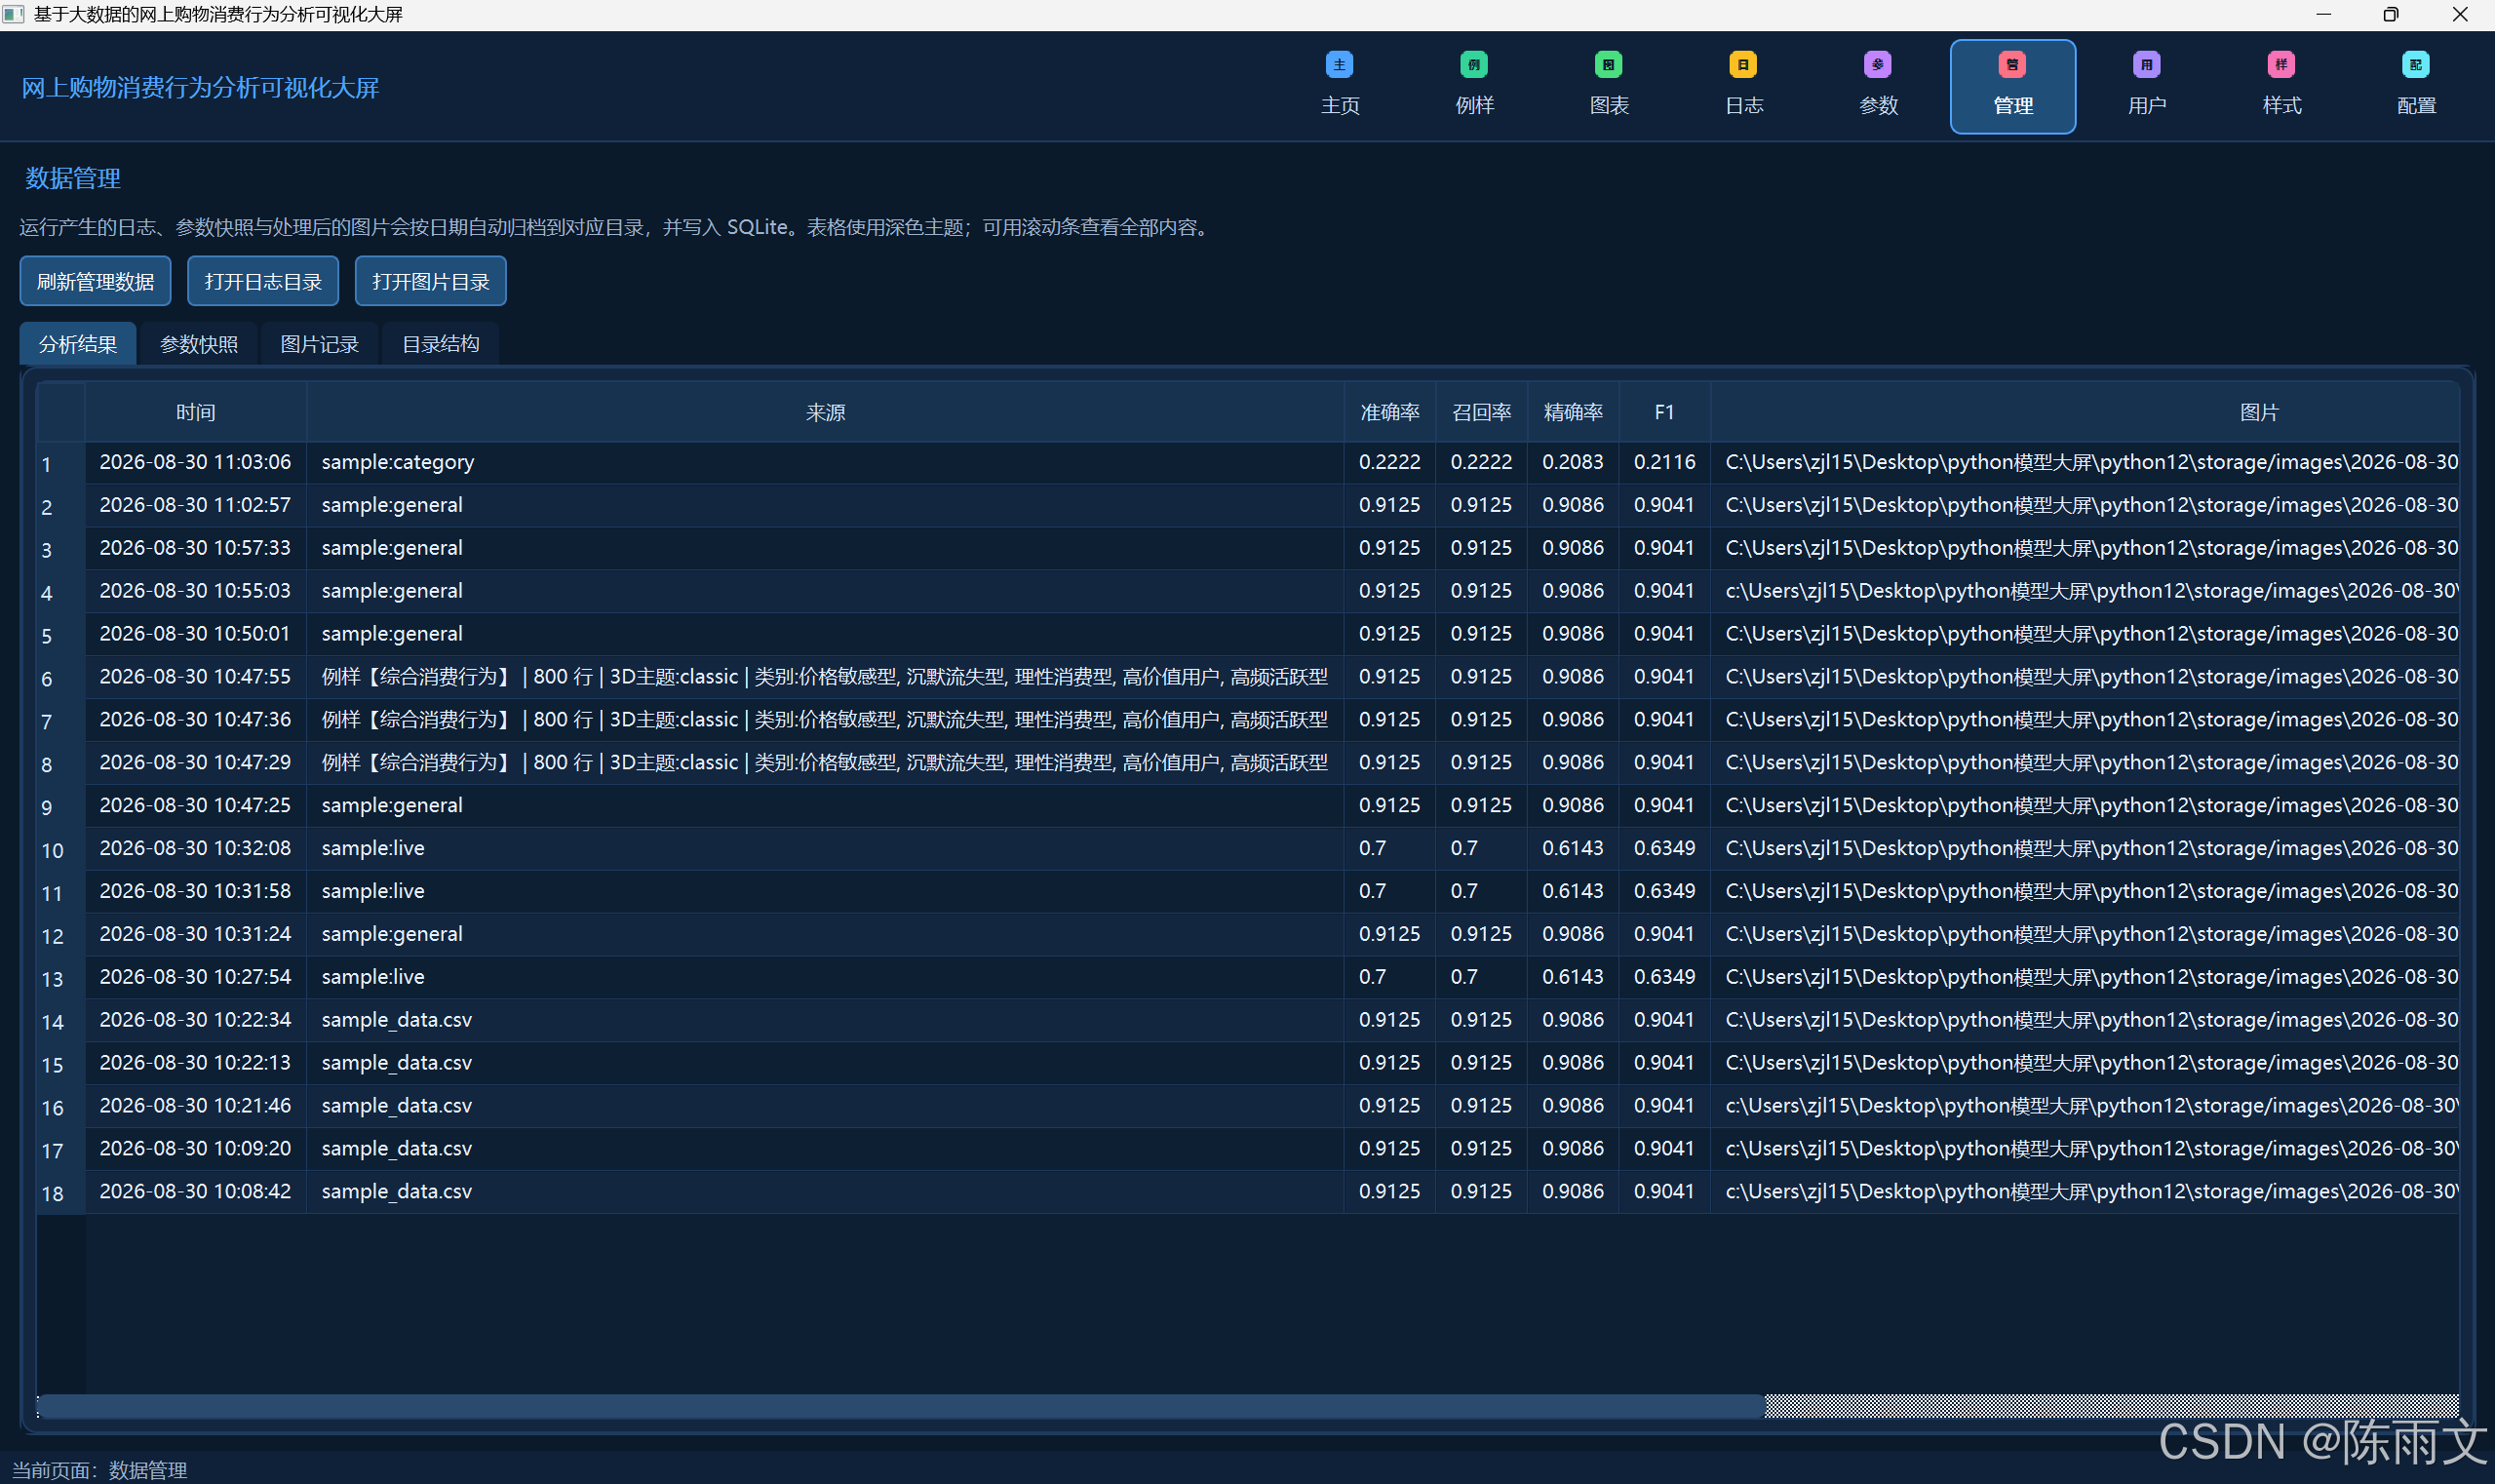Switch to the 图片记录 tab
Screen dimensions: 2495x1484
coord(319,344)
